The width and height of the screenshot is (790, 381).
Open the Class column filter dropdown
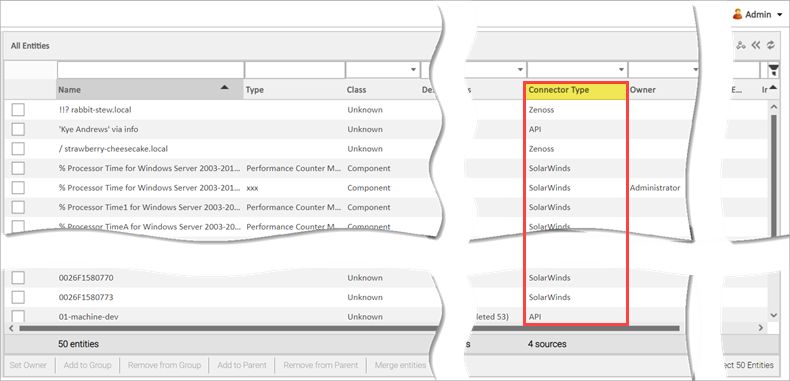tap(414, 70)
